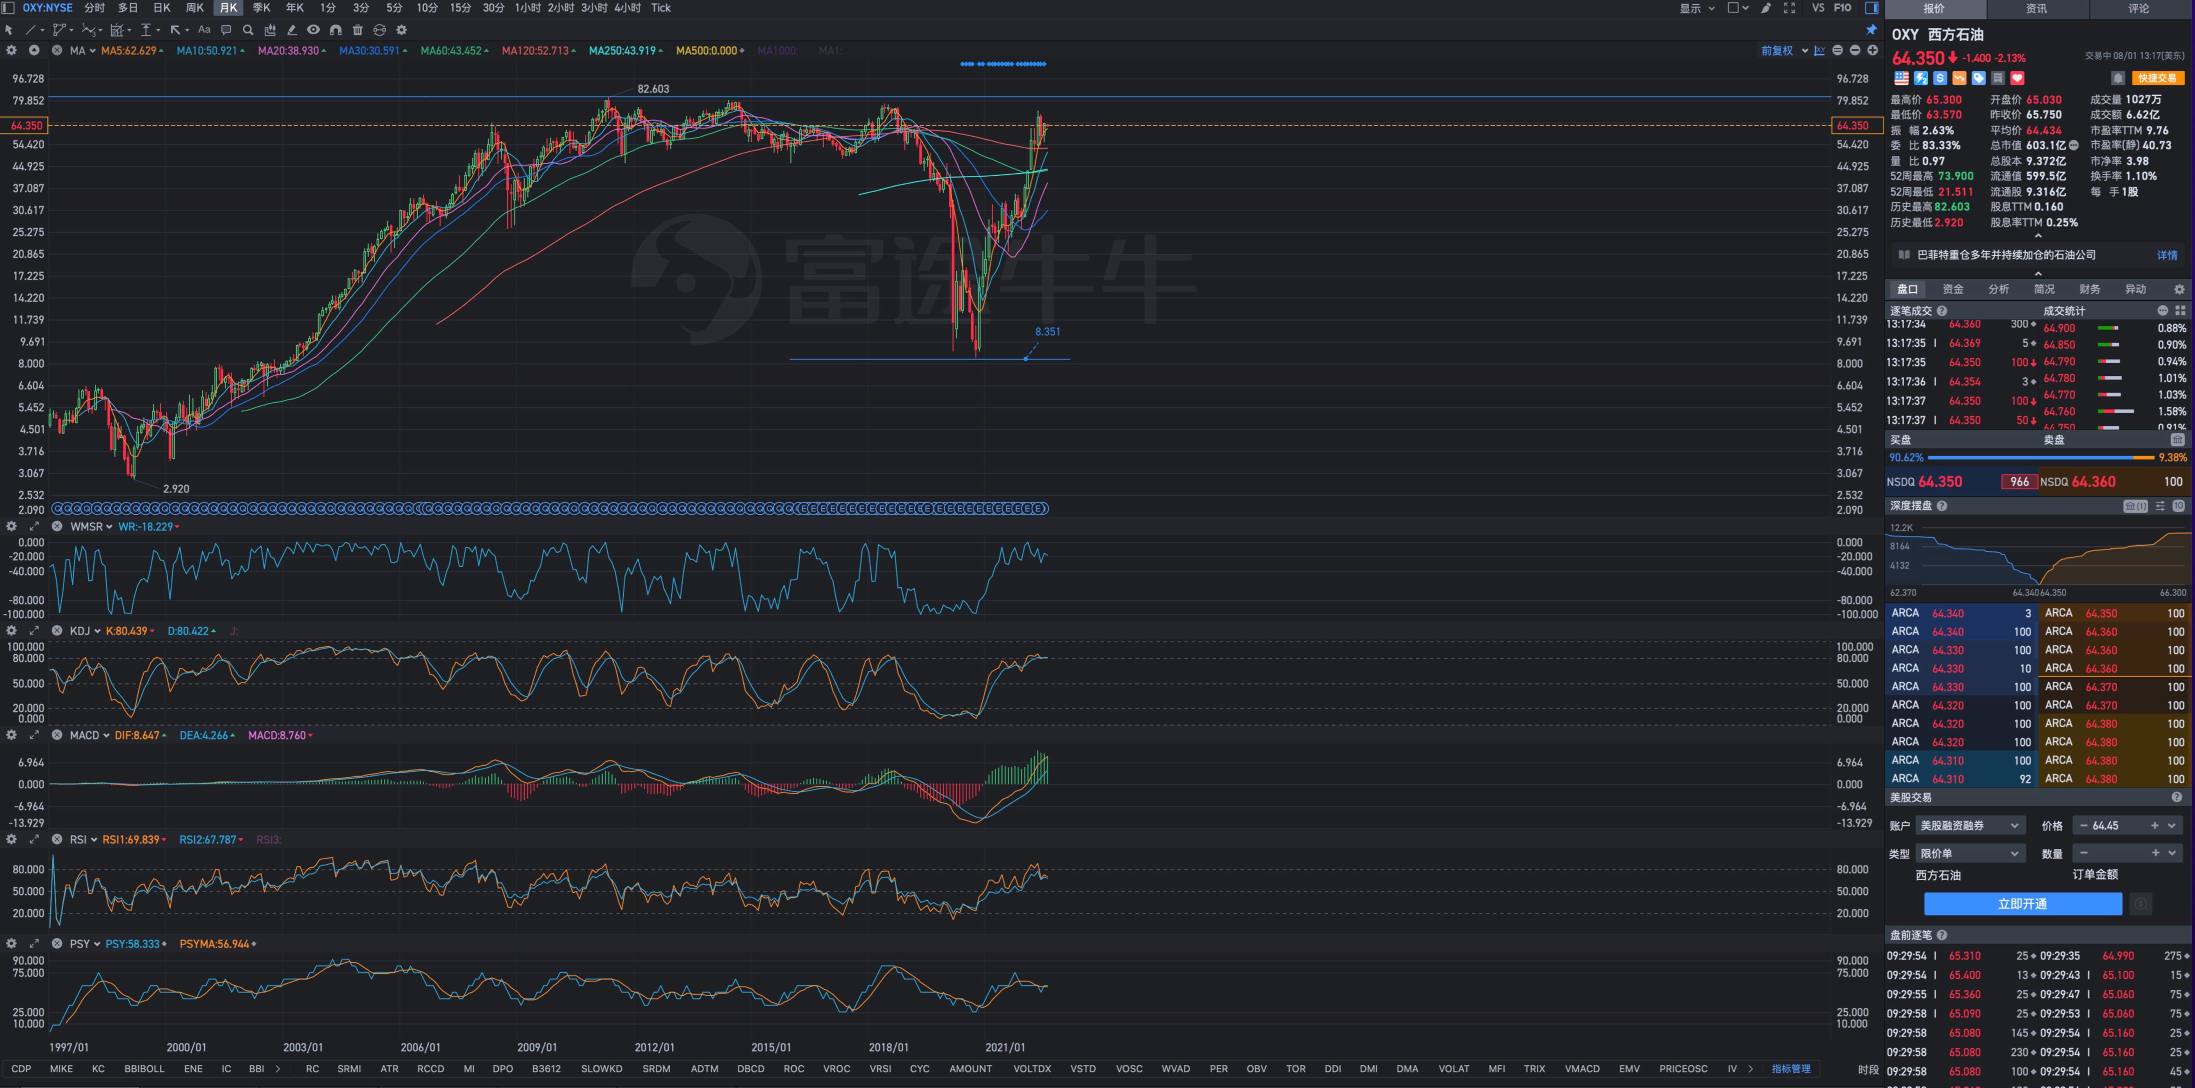Viewport: 2195px width, 1088px height.
Task: Remove the MA indicator with the X icon
Action: (x=57, y=50)
